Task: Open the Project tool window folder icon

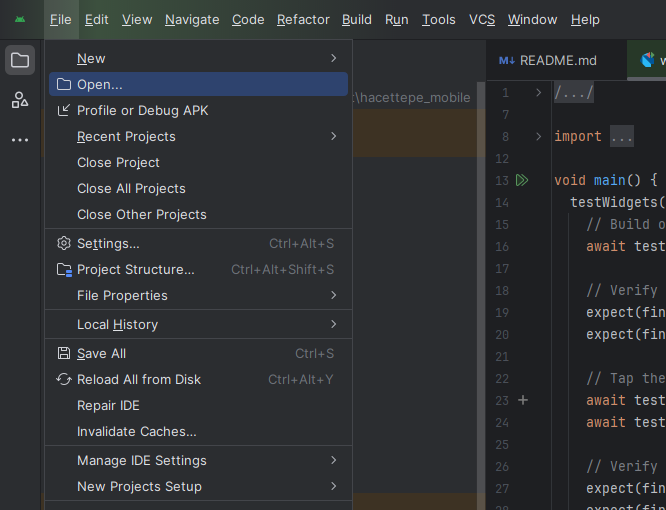Action: click(x=20, y=60)
